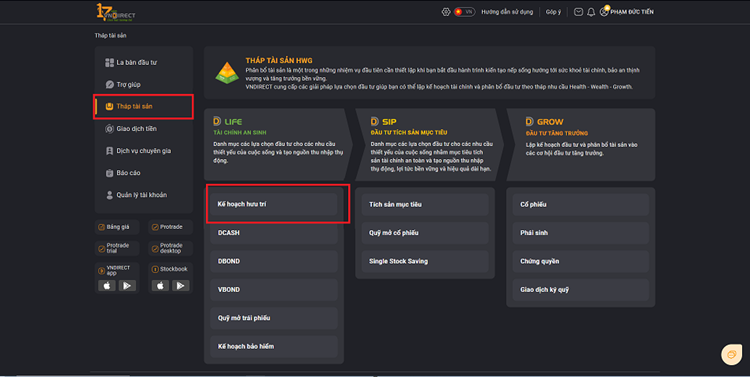
Task: Open the Phái sinh option
Action: [x=581, y=233]
